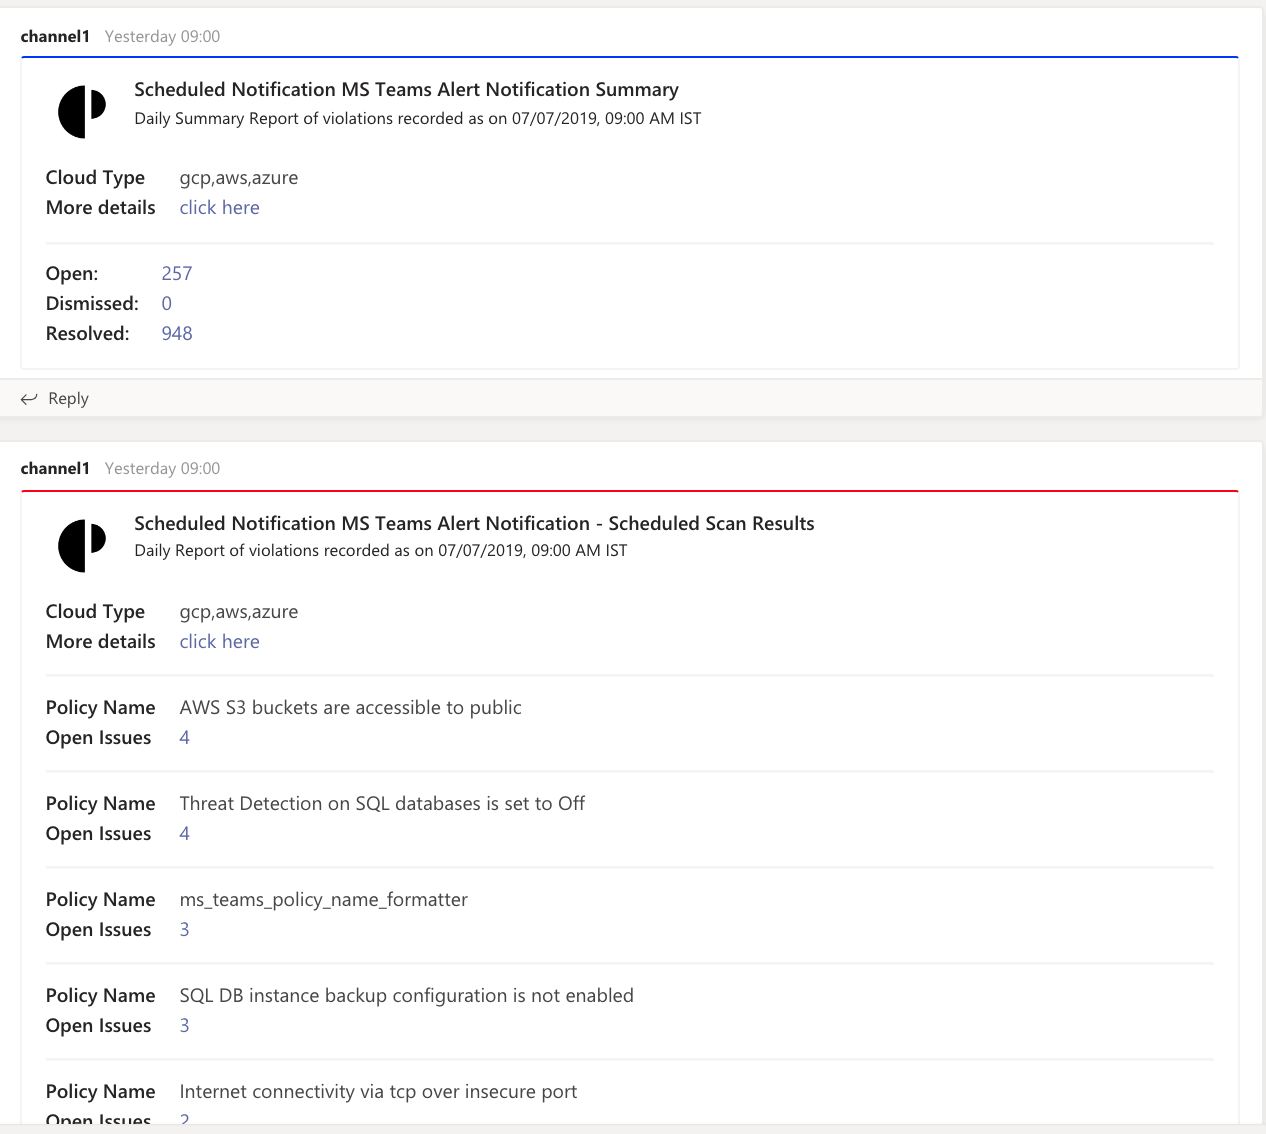Open the 0 Dismissed violations link

click(x=166, y=303)
